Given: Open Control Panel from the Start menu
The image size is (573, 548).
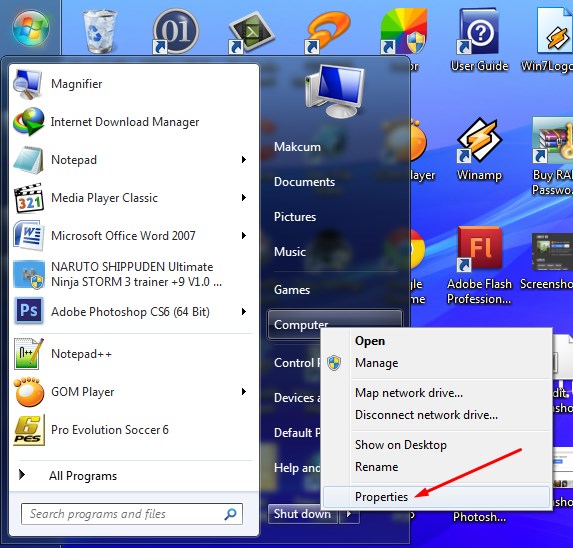Looking at the screenshot, I should [x=297, y=363].
